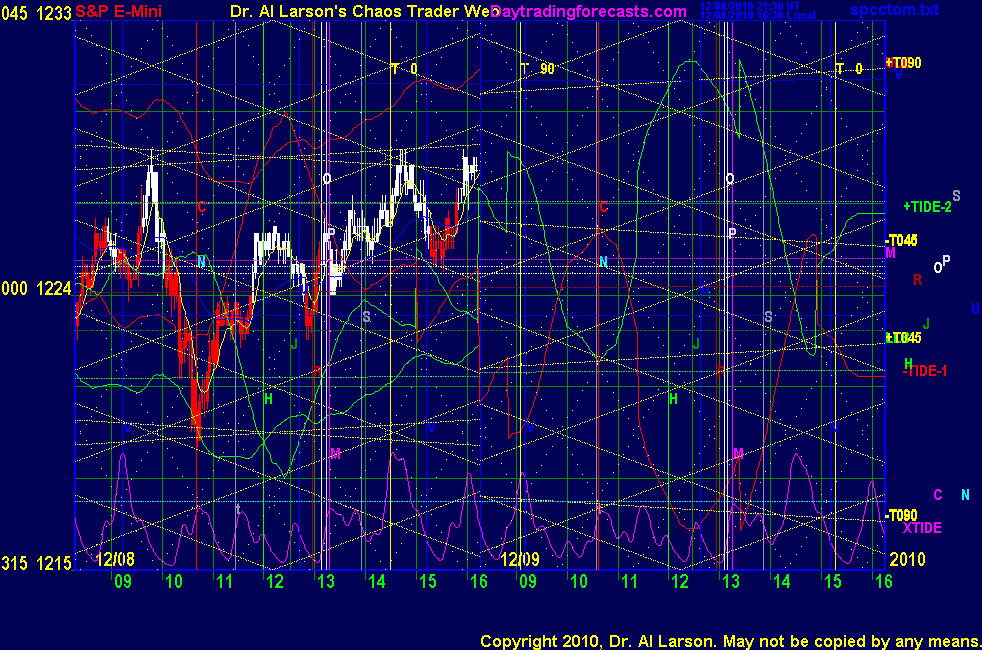982x650 pixels.
Task: Click the 09 hour label under 12/08
Action: [x=123, y=582]
